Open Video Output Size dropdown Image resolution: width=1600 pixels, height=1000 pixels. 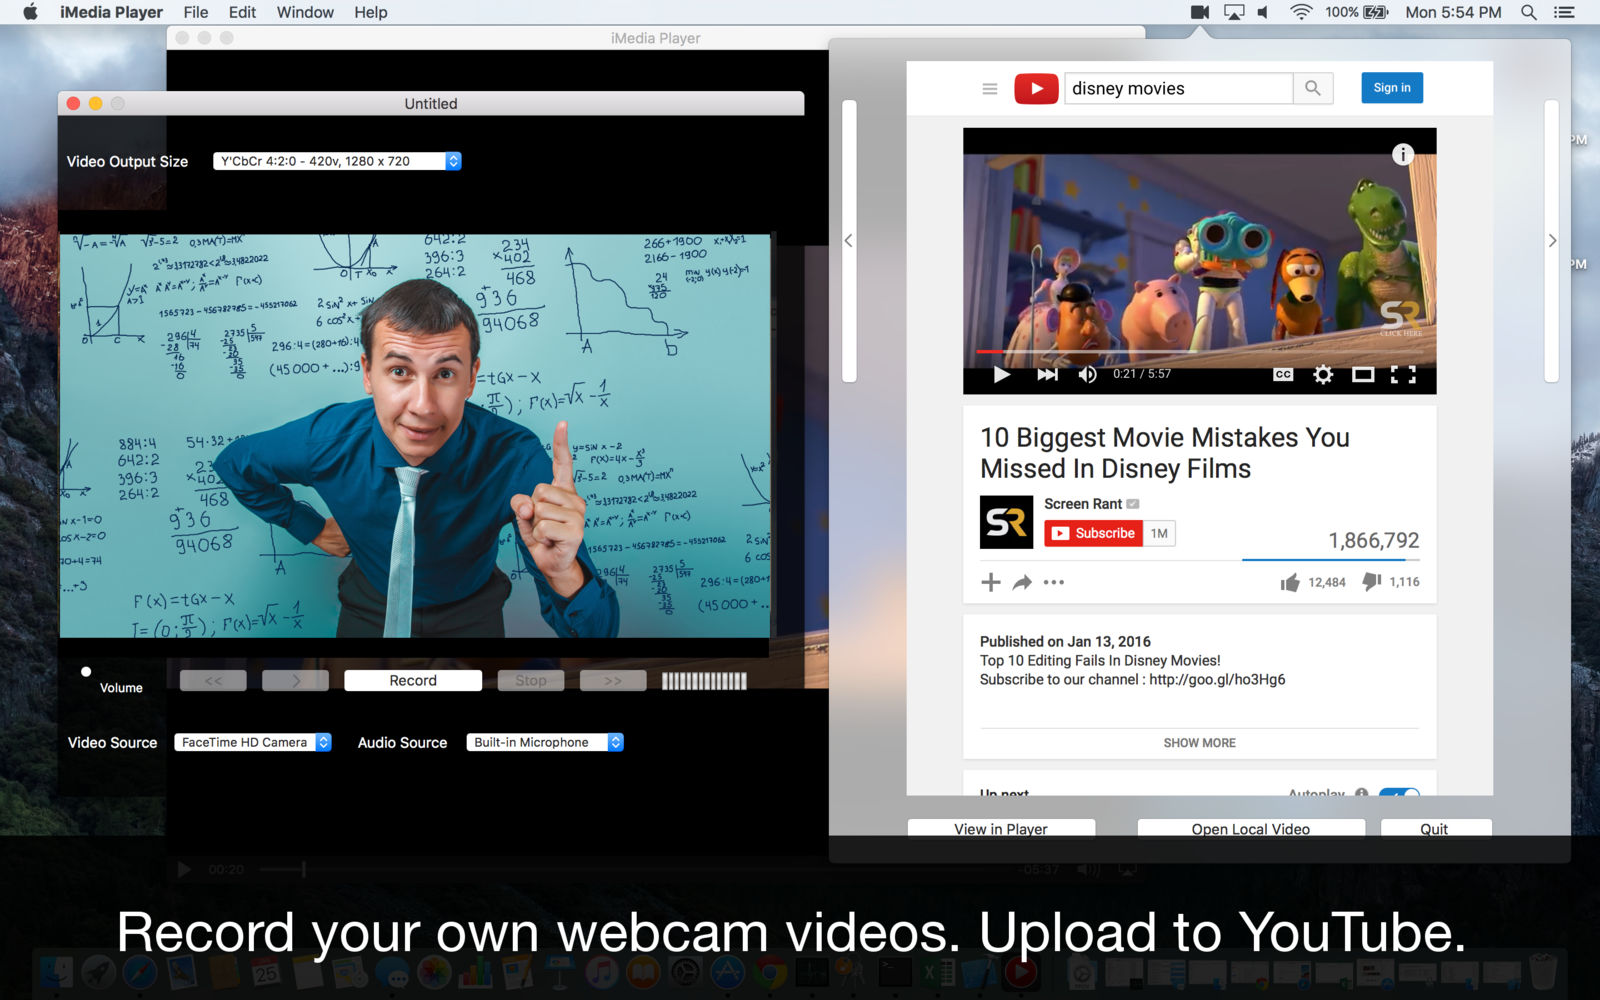pos(337,161)
